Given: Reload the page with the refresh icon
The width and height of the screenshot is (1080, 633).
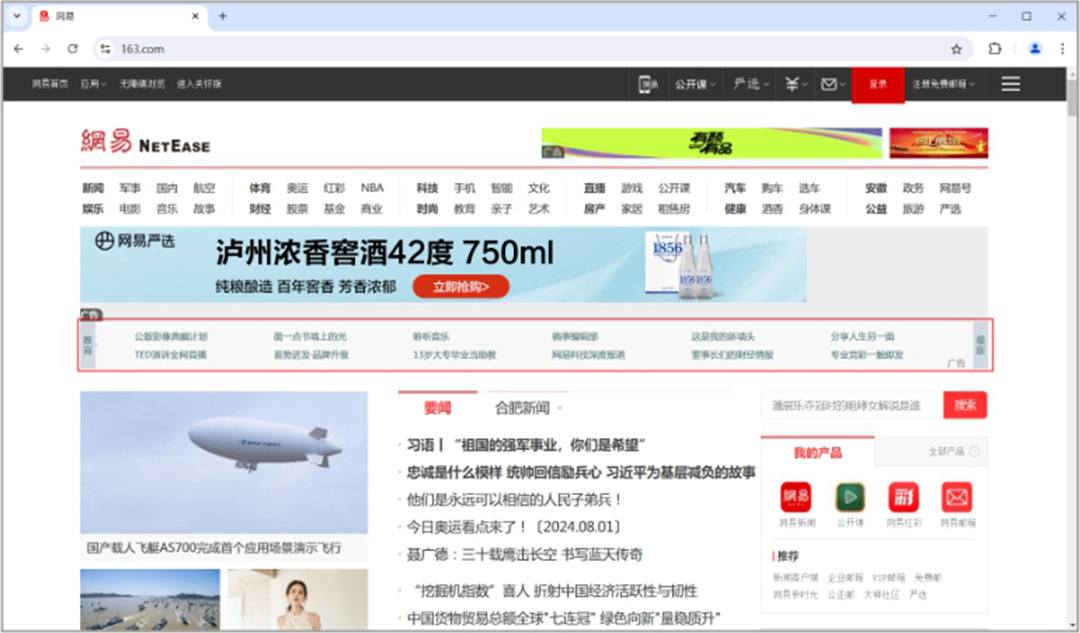Looking at the screenshot, I should 72,48.
